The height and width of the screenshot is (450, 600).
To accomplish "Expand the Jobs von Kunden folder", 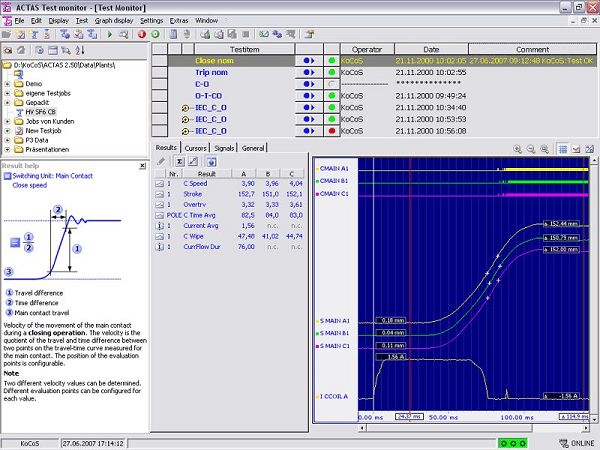I will click(9, 122).
